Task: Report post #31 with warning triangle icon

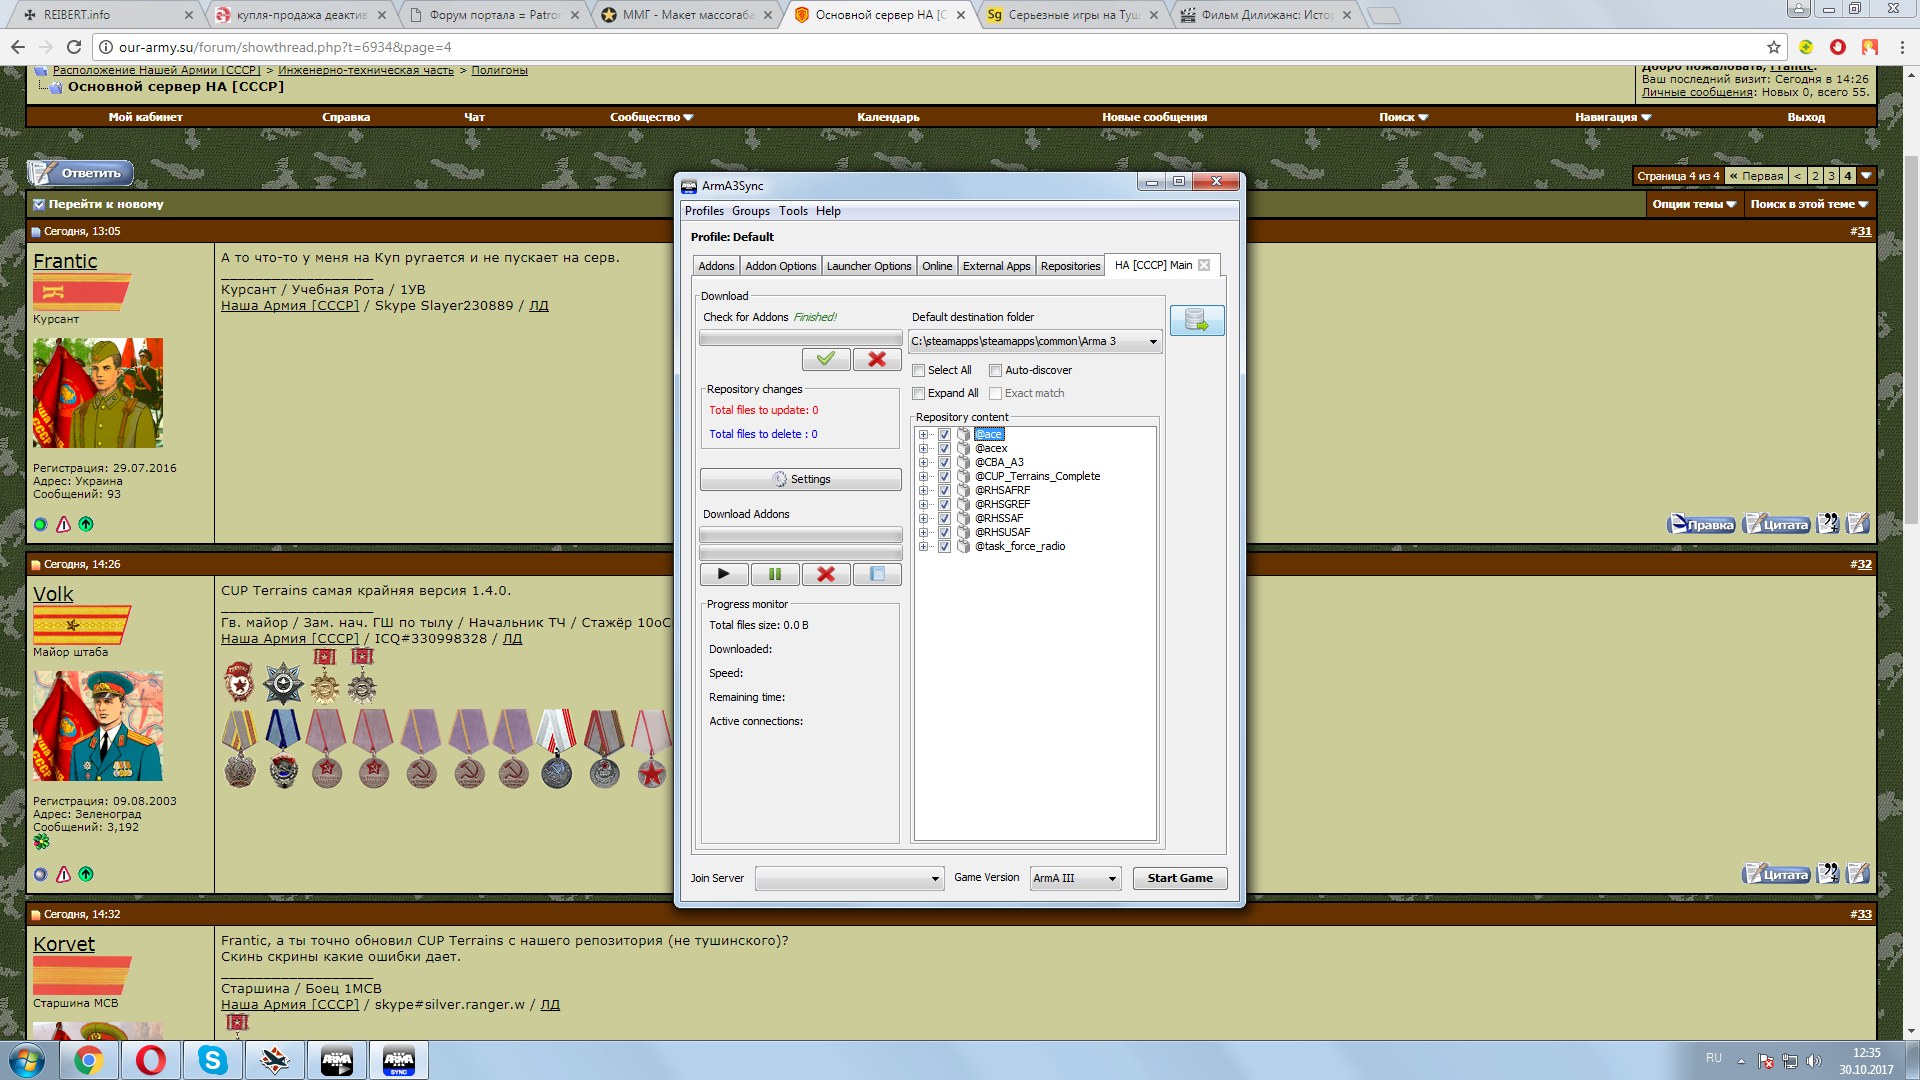Action: point(63,524)
